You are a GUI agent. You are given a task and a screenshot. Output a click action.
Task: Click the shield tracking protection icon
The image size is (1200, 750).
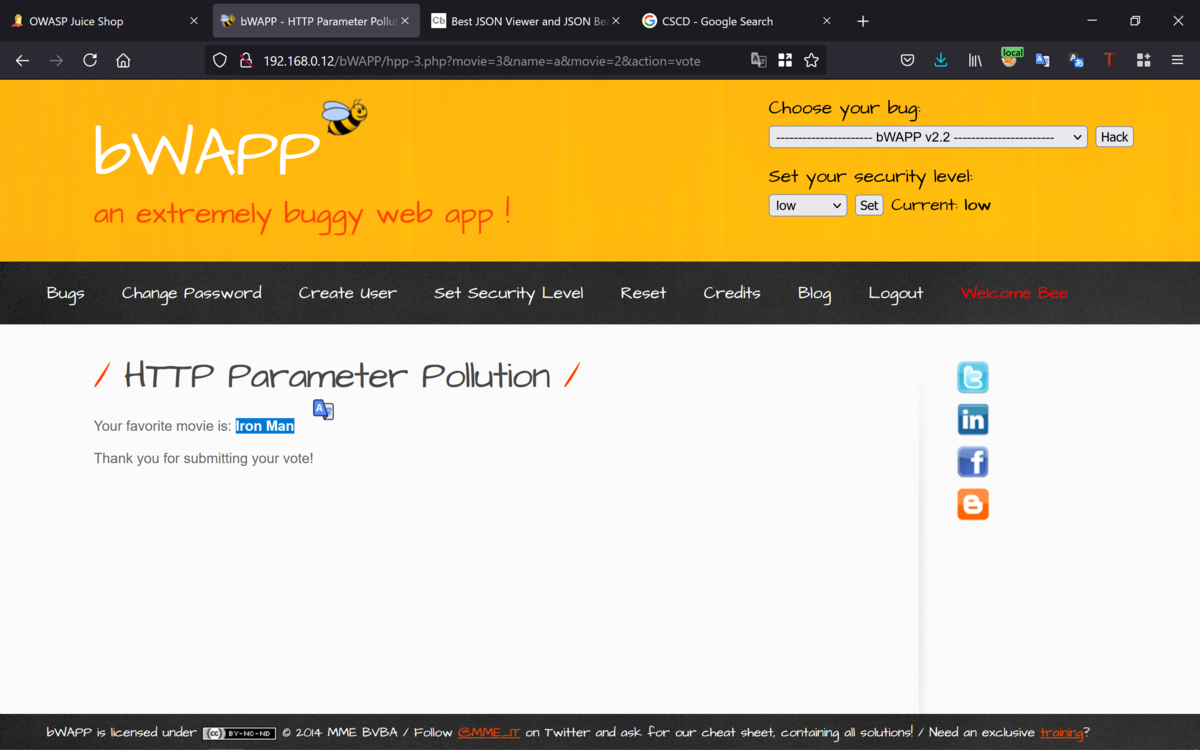pos(220,60)
